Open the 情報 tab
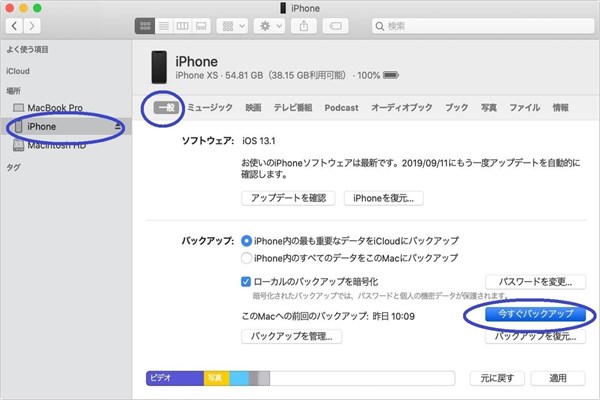 tap(561, 108)
